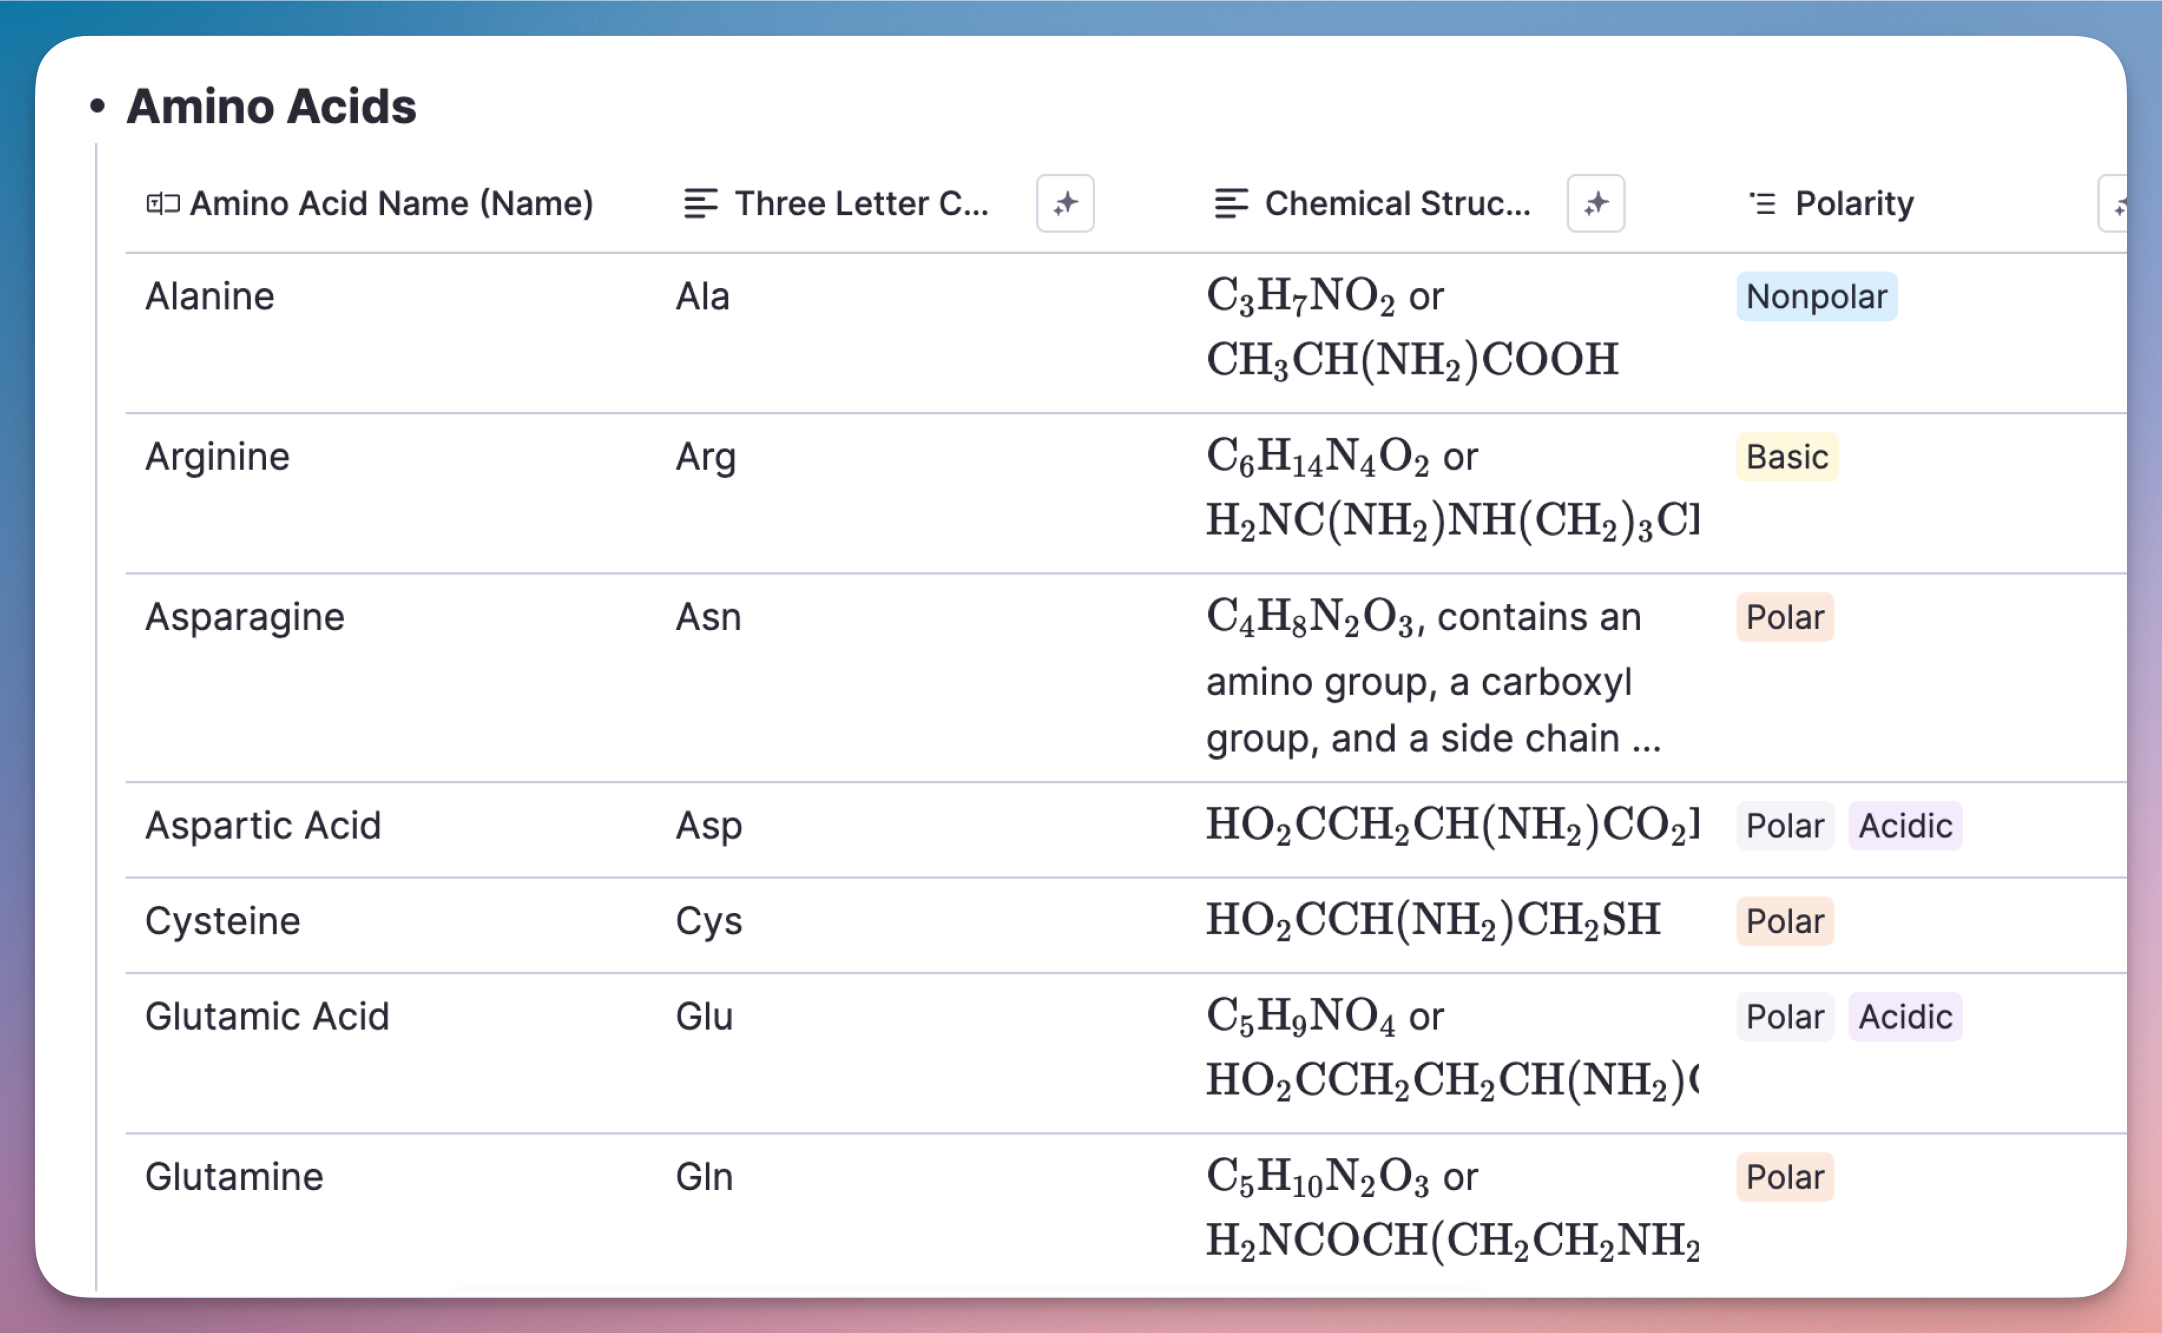
Task: Open the Polarity column header menu
Action: tap(1853, 204)
